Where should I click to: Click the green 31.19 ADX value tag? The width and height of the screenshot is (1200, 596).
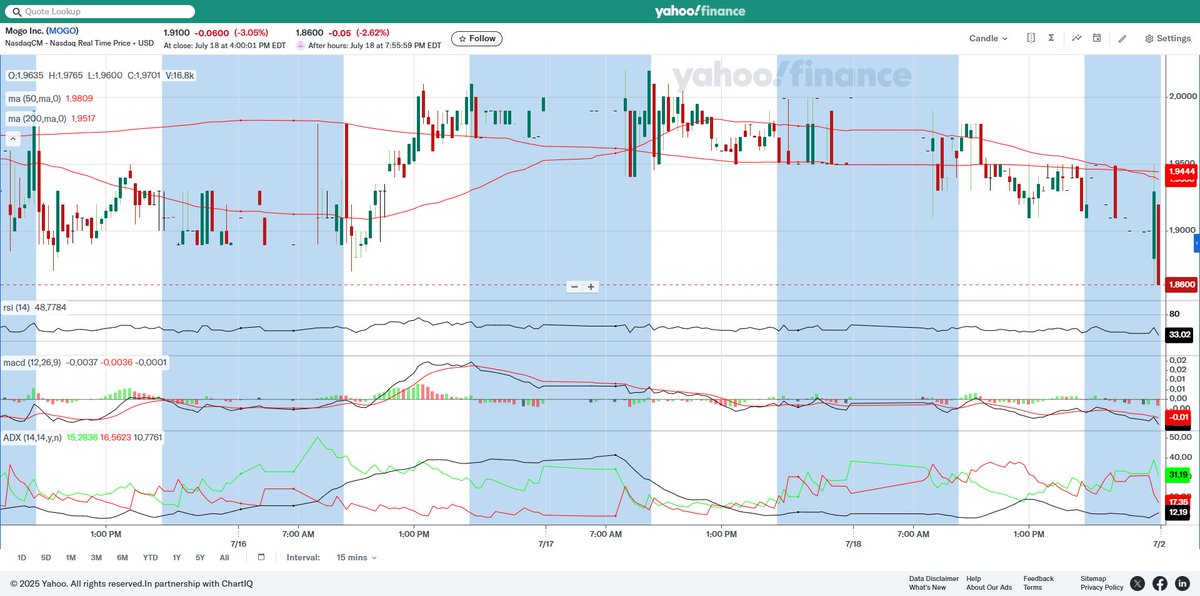(1180, 474)
